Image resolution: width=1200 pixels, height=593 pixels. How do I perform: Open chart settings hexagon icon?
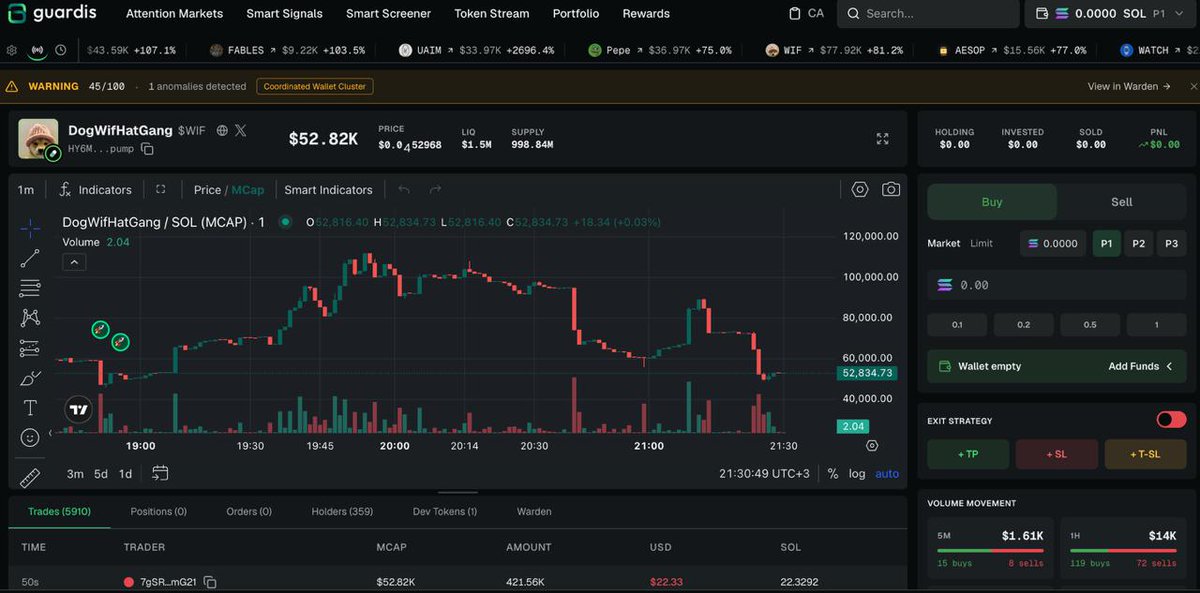click(860, 189)
